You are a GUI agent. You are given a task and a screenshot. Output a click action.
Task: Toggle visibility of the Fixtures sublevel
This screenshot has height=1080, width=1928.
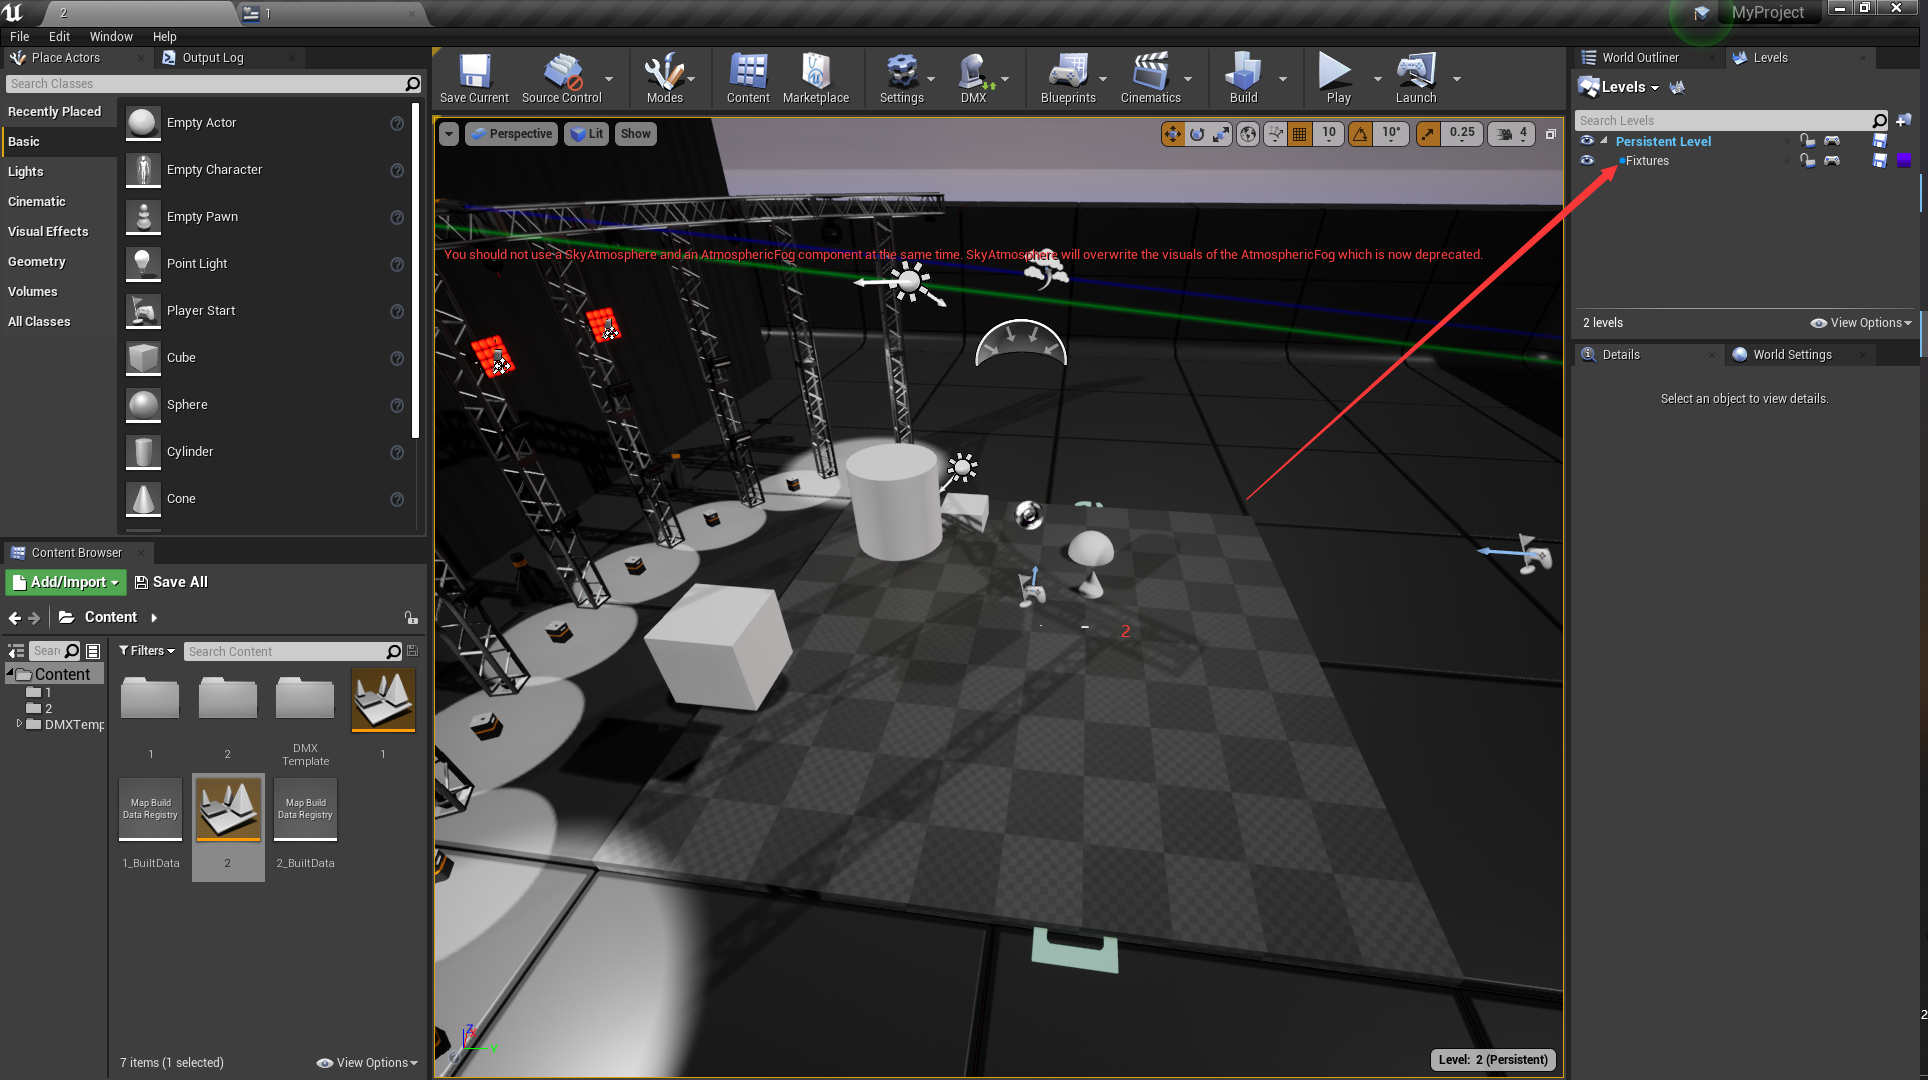point(1588,160)
